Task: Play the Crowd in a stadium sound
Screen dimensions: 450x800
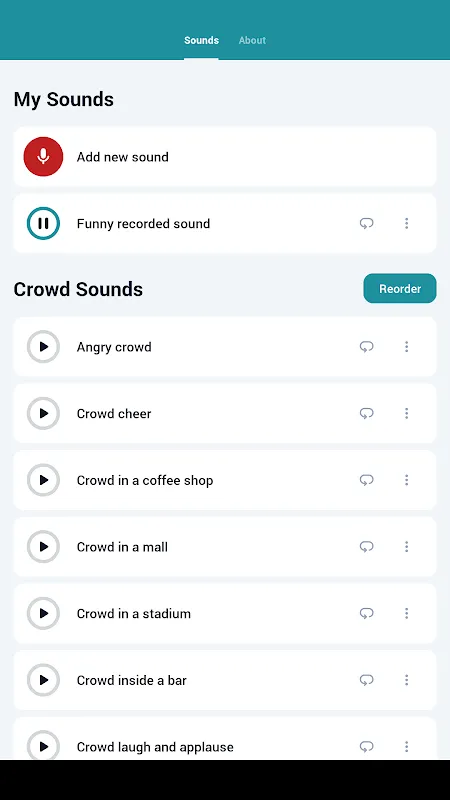Action: [x=43, y=613]
